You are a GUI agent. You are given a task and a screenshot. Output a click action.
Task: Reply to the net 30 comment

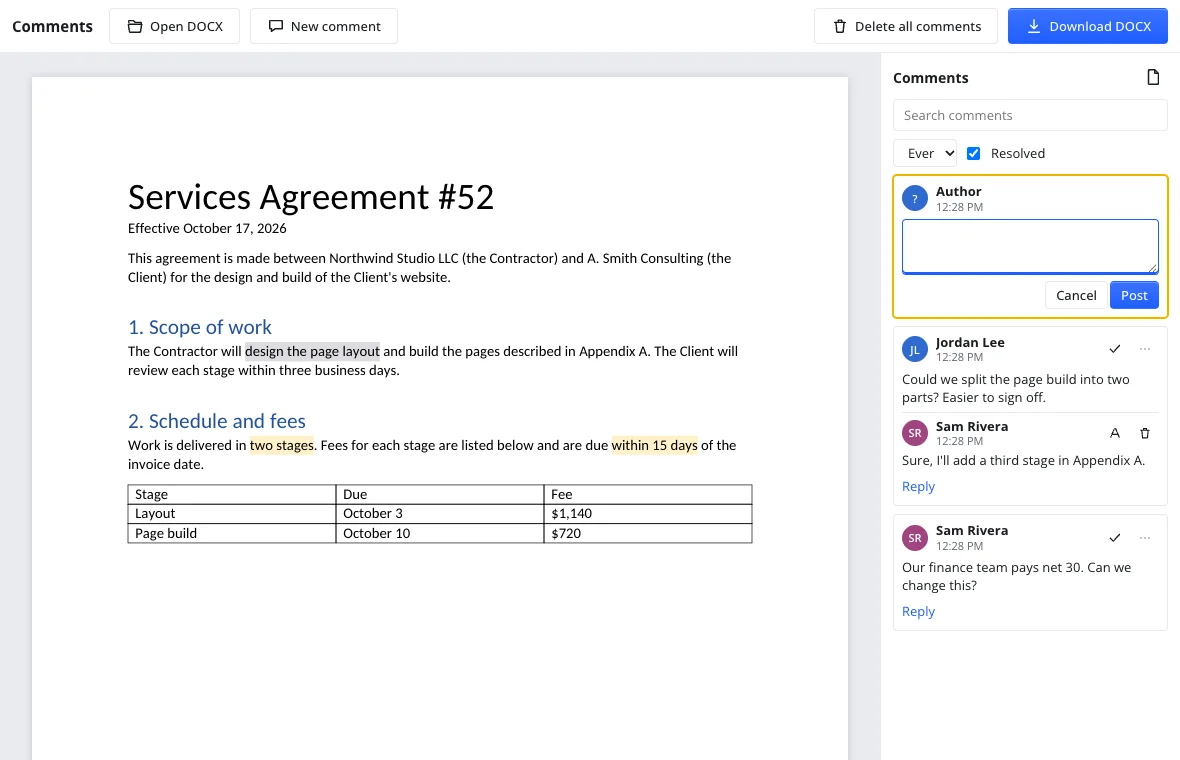pyautogui.click(x=918, y=612)
